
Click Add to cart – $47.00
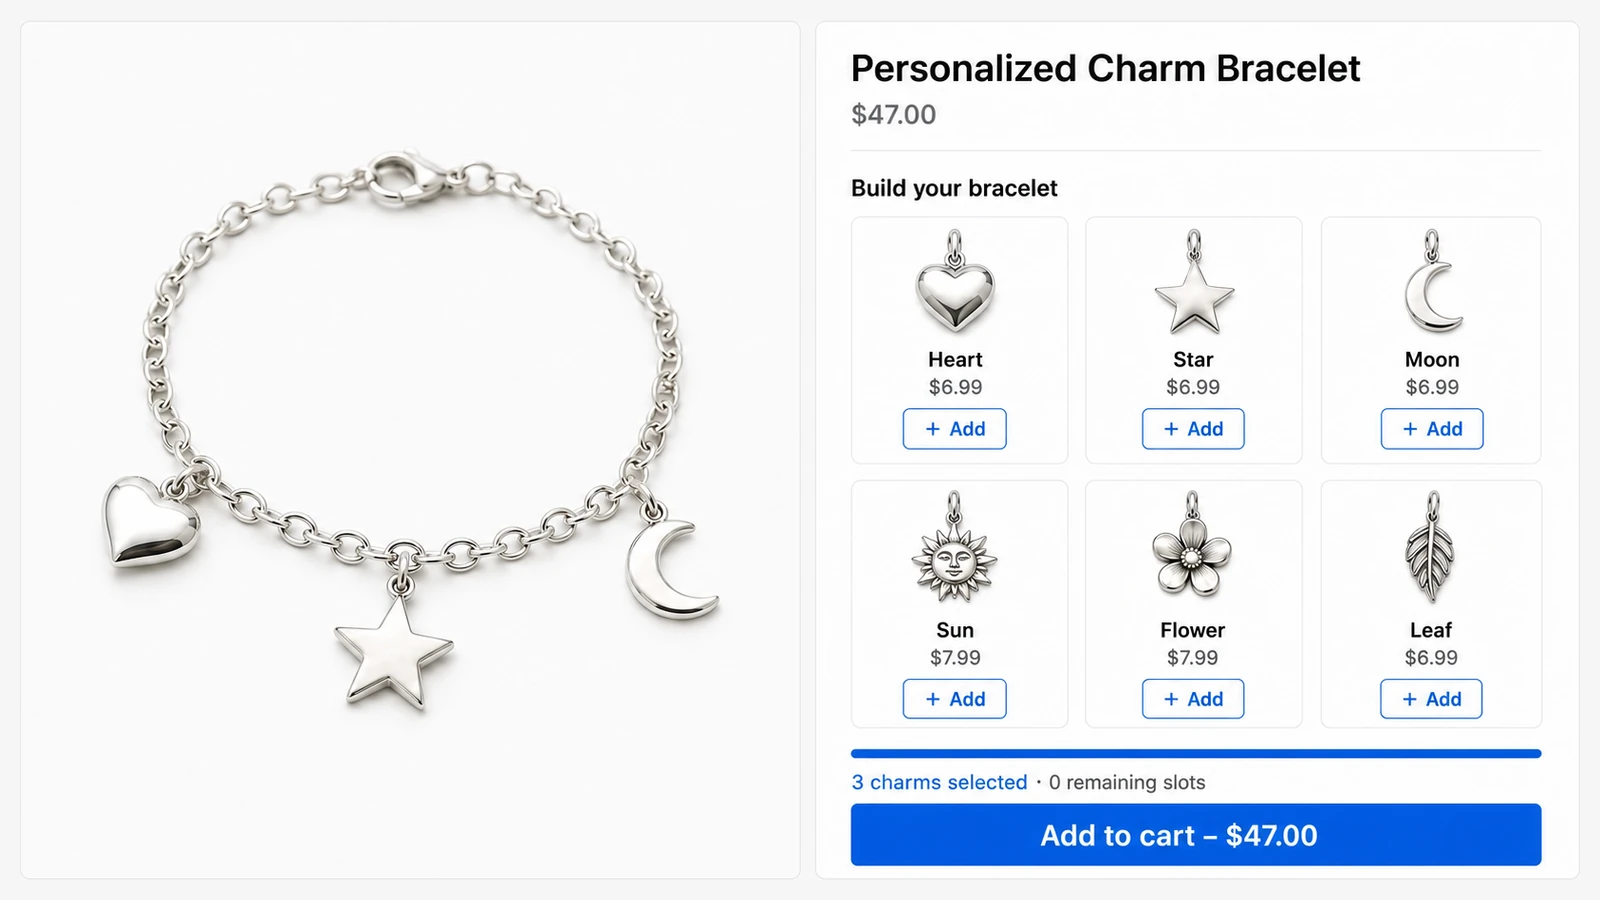click(x=1196, y=835)
